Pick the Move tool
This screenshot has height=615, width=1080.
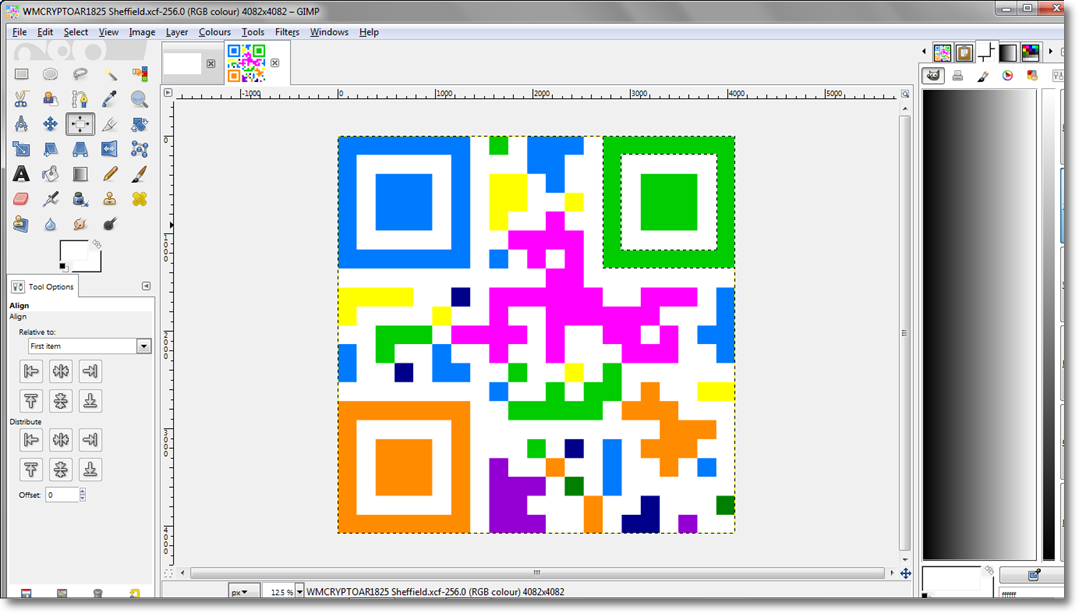(x=50, y=124)
